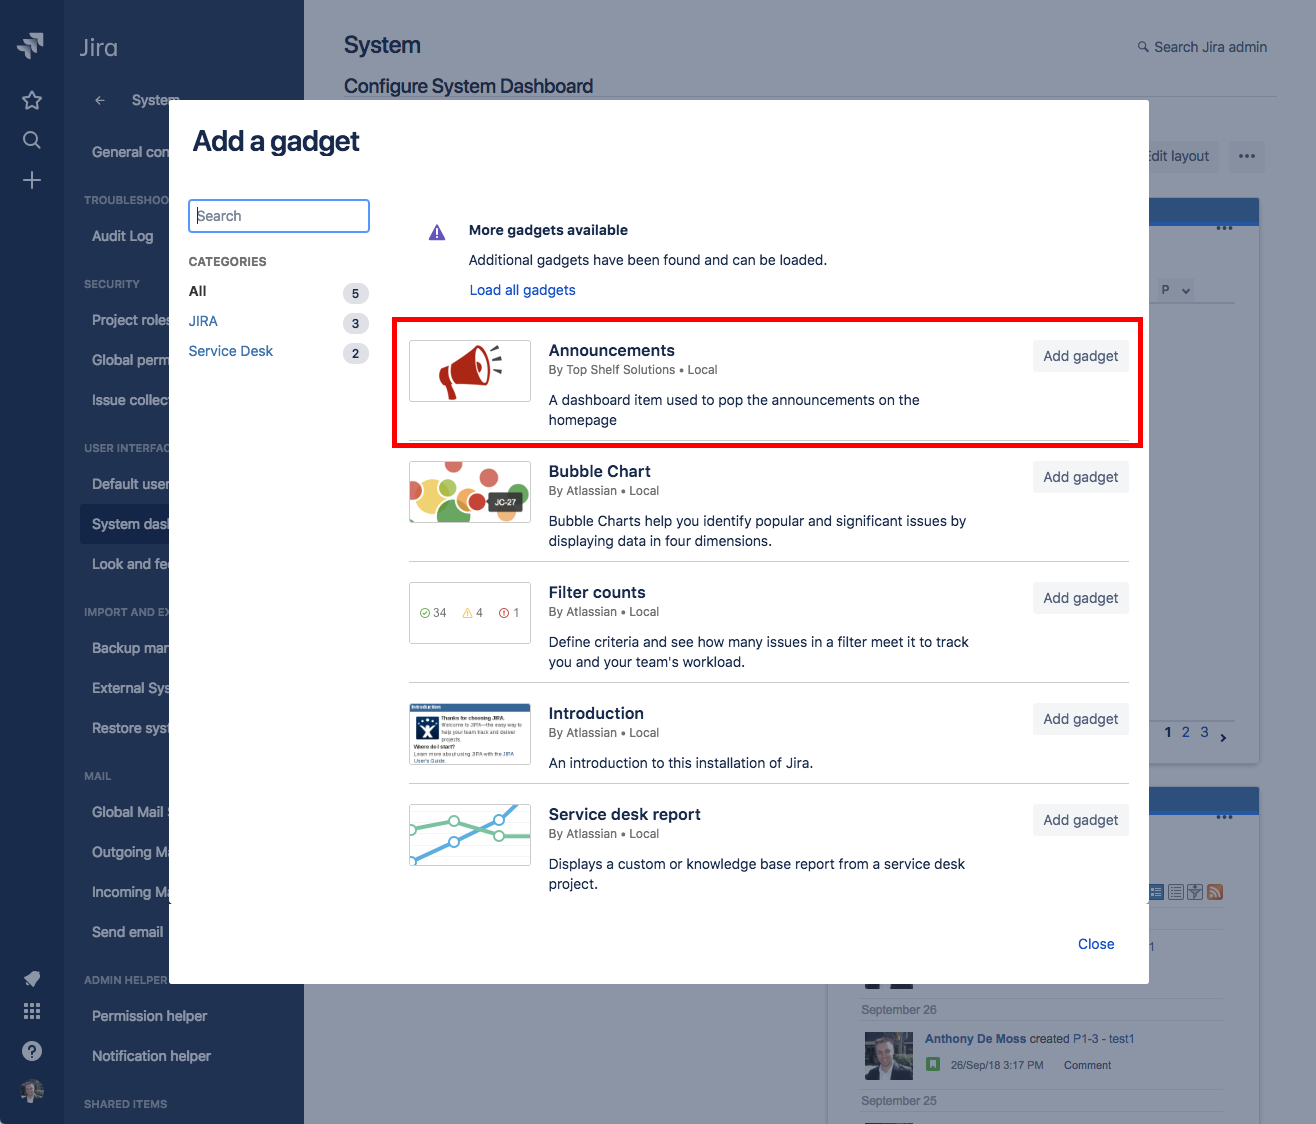
Task: Click the Bubble Chart gadget title
Action: (600, 471)
